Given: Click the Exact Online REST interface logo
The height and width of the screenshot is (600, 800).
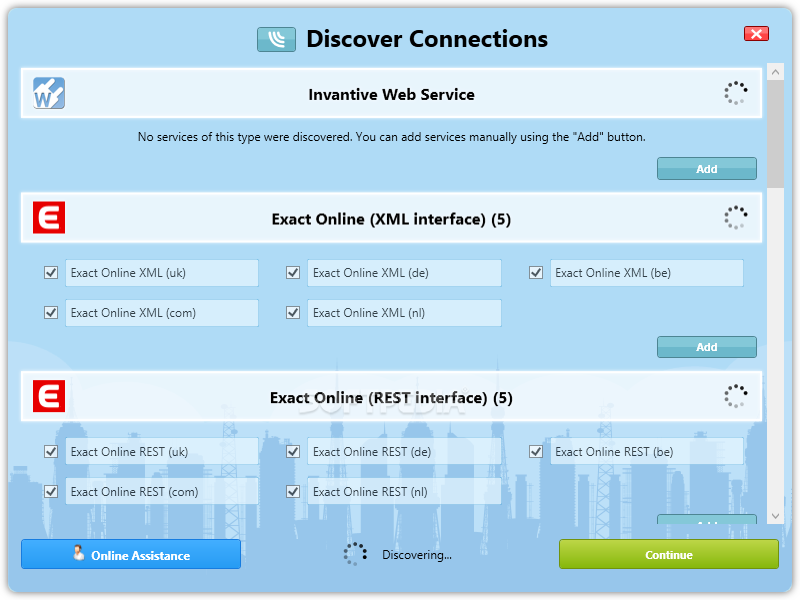Looking at the screenshot, I should point(49,395).
